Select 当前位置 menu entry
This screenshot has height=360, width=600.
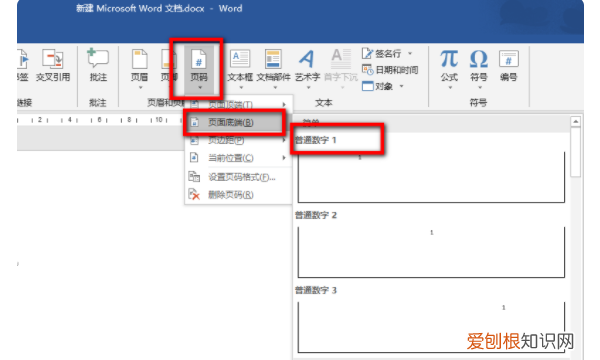(x=238, y=158)
